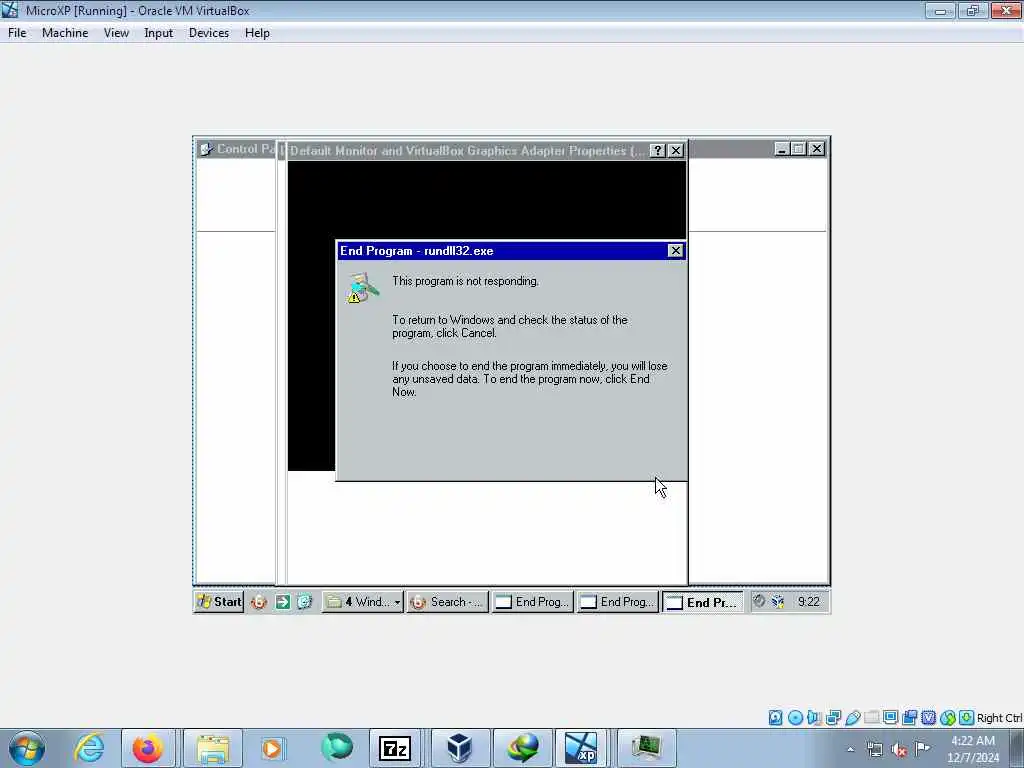1024x768 pixels.
Task: Click the host network tray icon
Action: click(x=875, y=750)
